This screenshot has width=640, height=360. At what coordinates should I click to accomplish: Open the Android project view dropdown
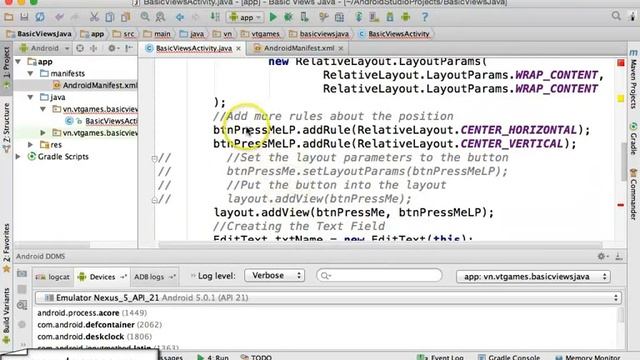tap(44, 48)
